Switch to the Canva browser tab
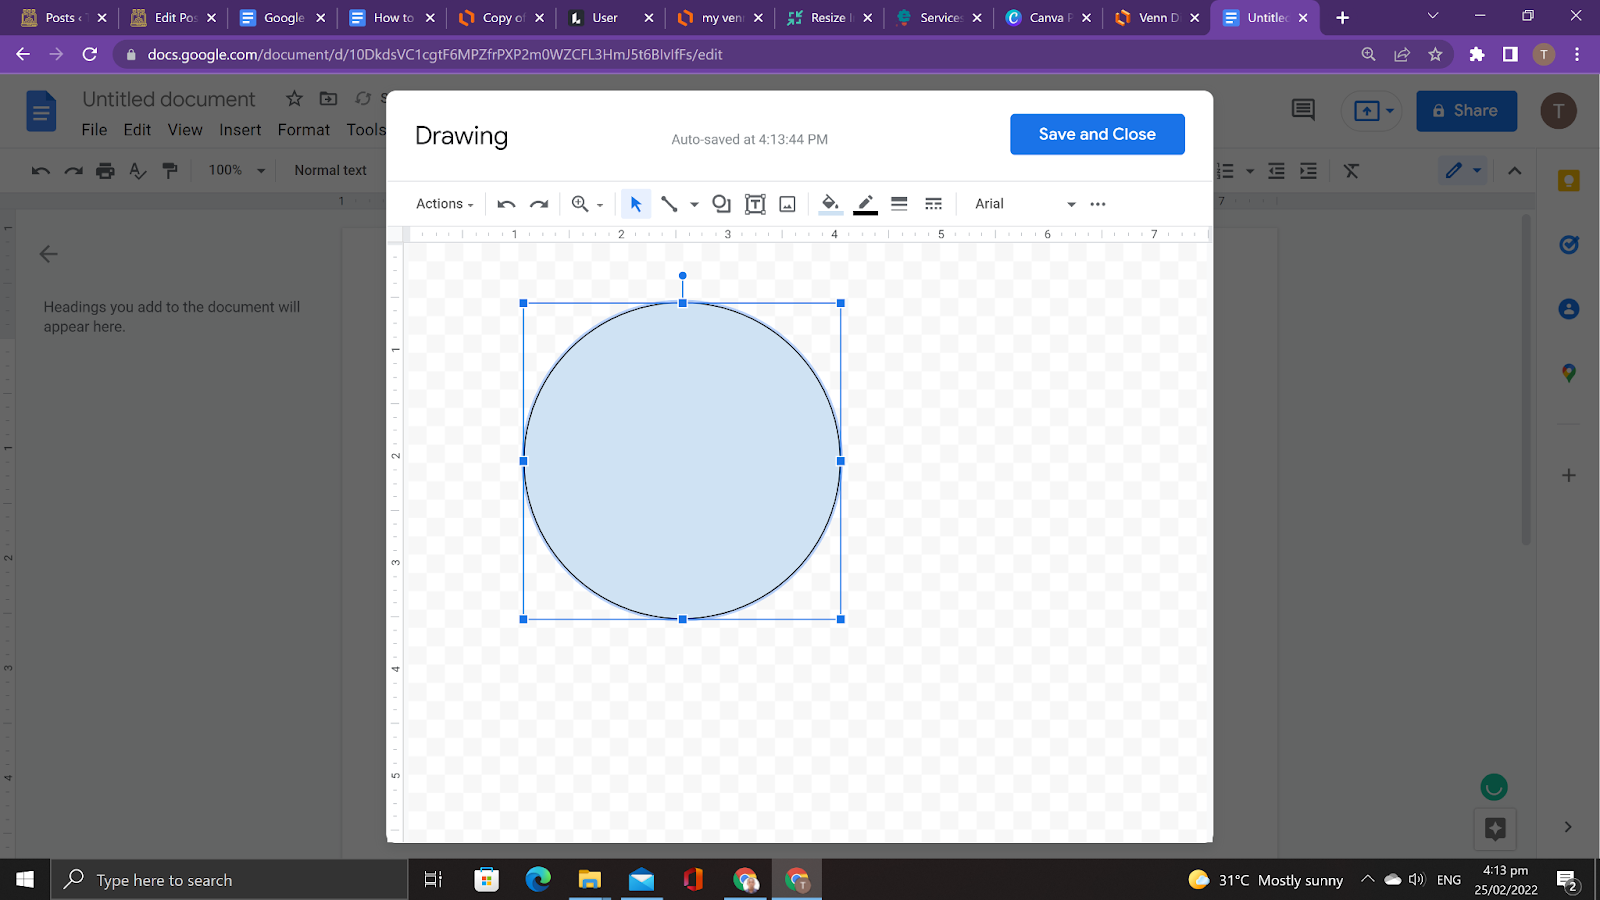 [1047, 18]
